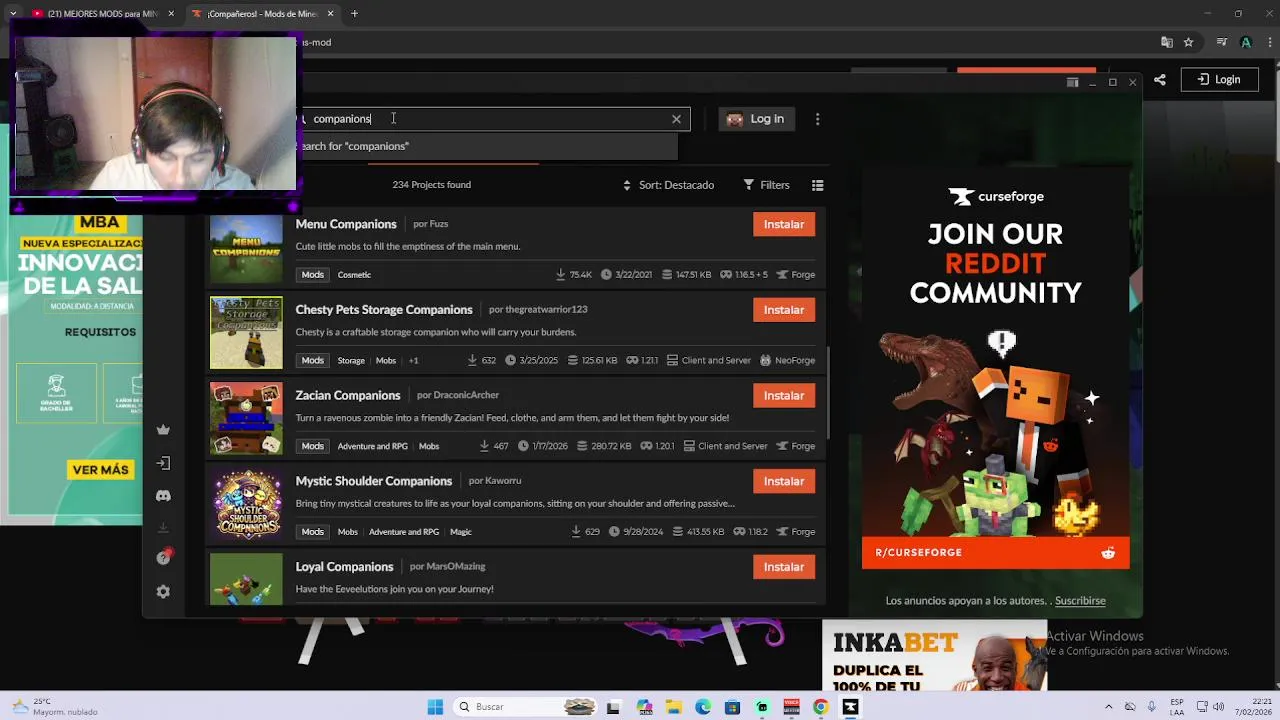
Task: Click the Mods badge on Menu Companions
Action: (313, 275)
